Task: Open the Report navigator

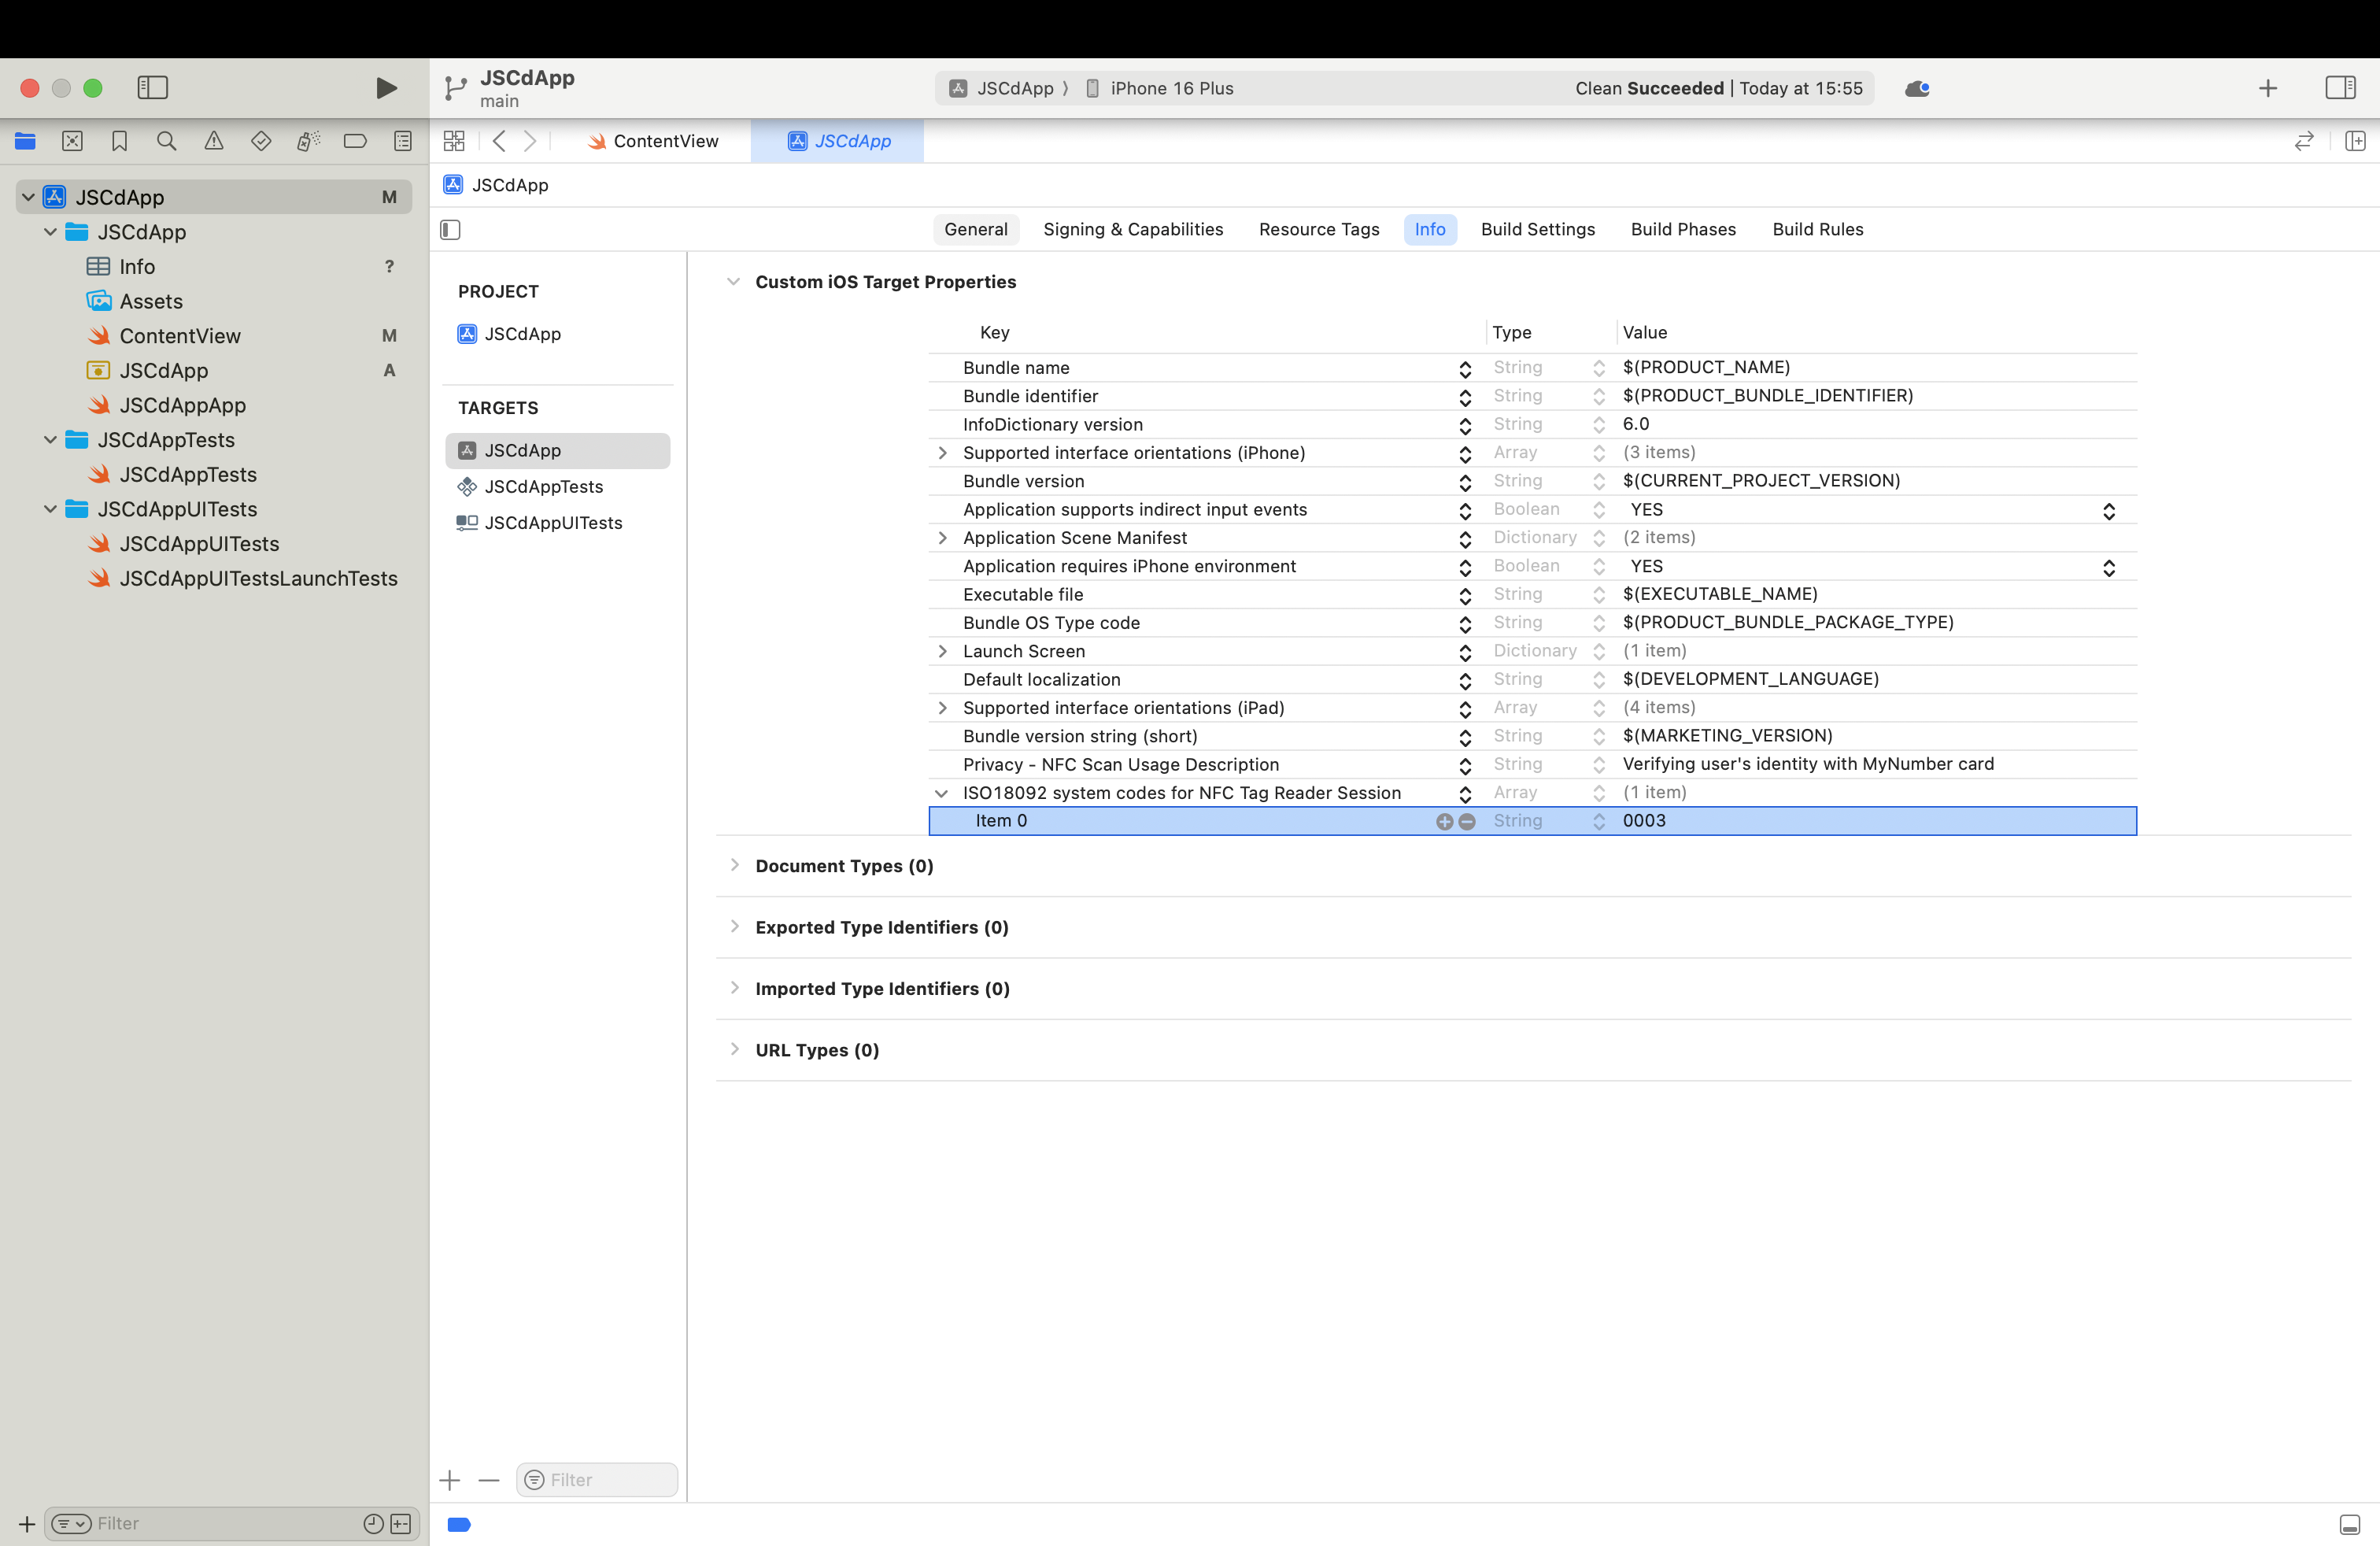Action: (402, 141)
